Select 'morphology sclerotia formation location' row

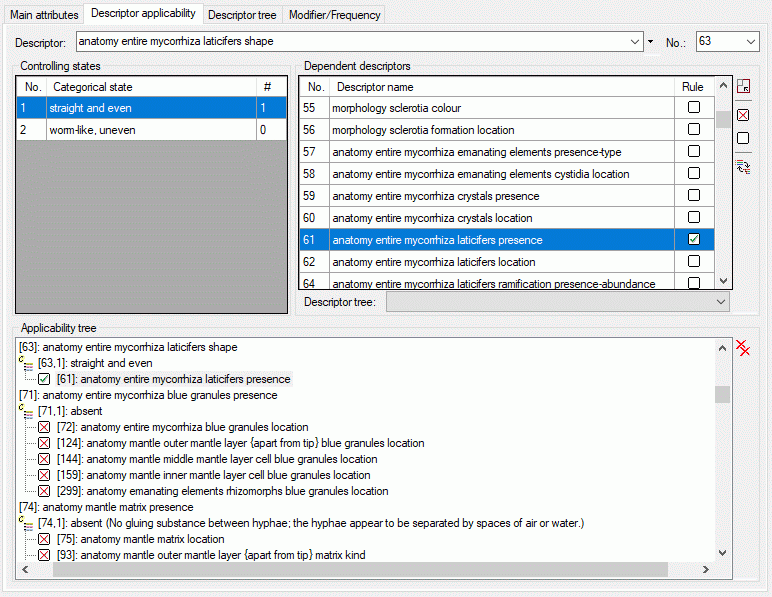tap(507, 130)
